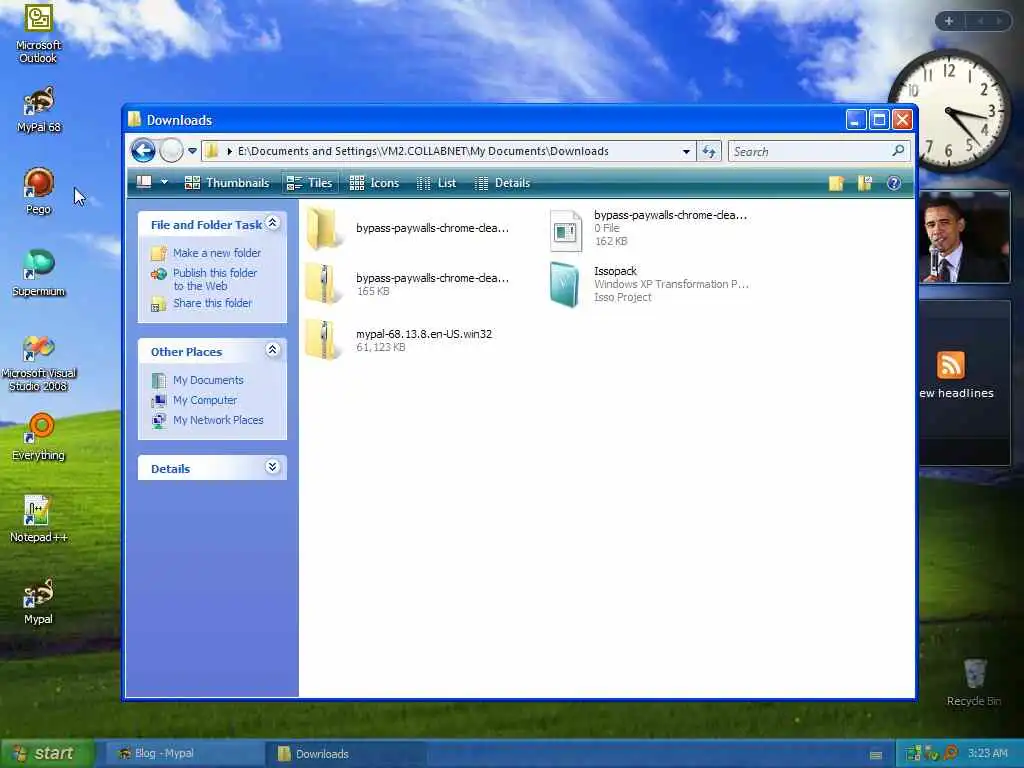Launch the MyPal 68 desktop shortcut
This screenshot has width=1024, height=768.
pyautogui.click(x=39, y=110)
